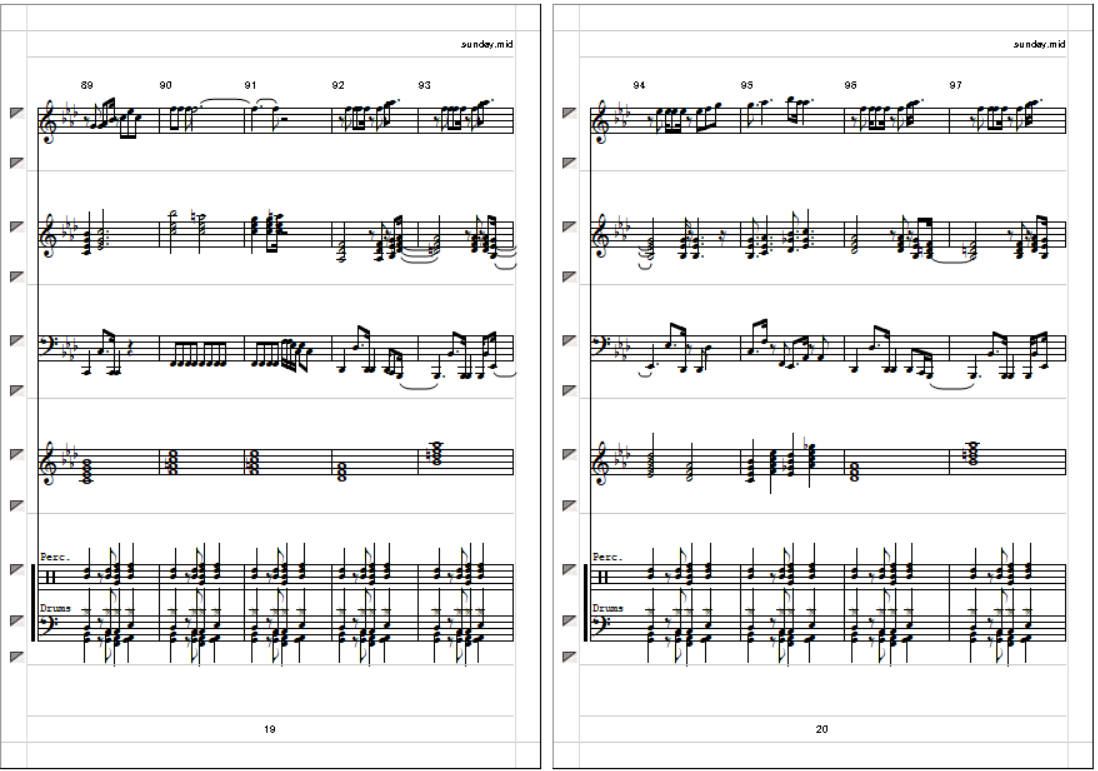Select the handle triangle beside the Drums staff on page 20
The height and width of the screenshot is (771, 1098).
click(570, 620)
